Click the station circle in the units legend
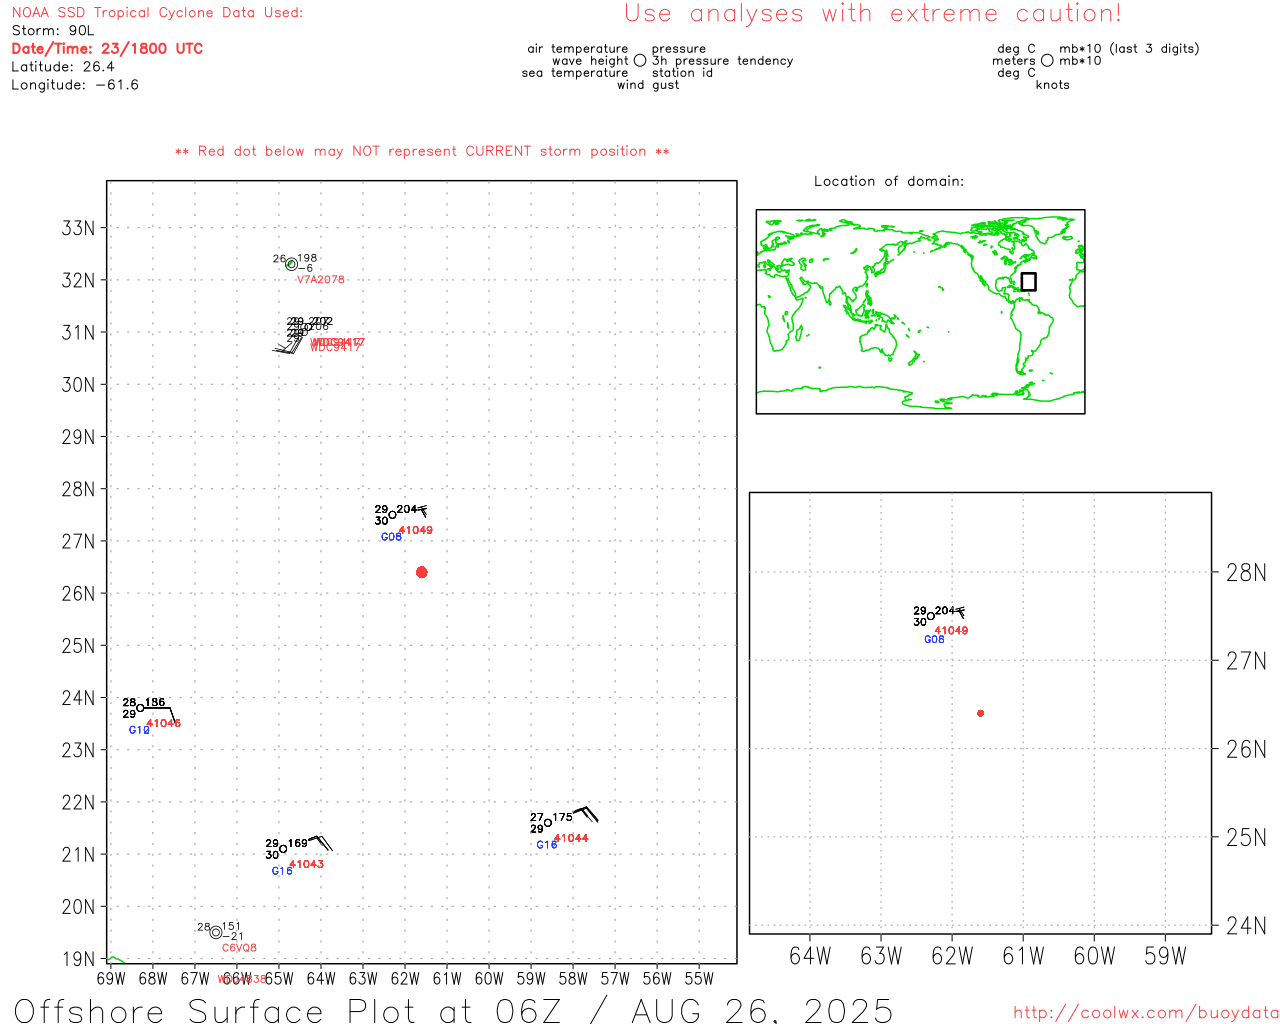The image size is (1280, 1024). coord(1047,60)
